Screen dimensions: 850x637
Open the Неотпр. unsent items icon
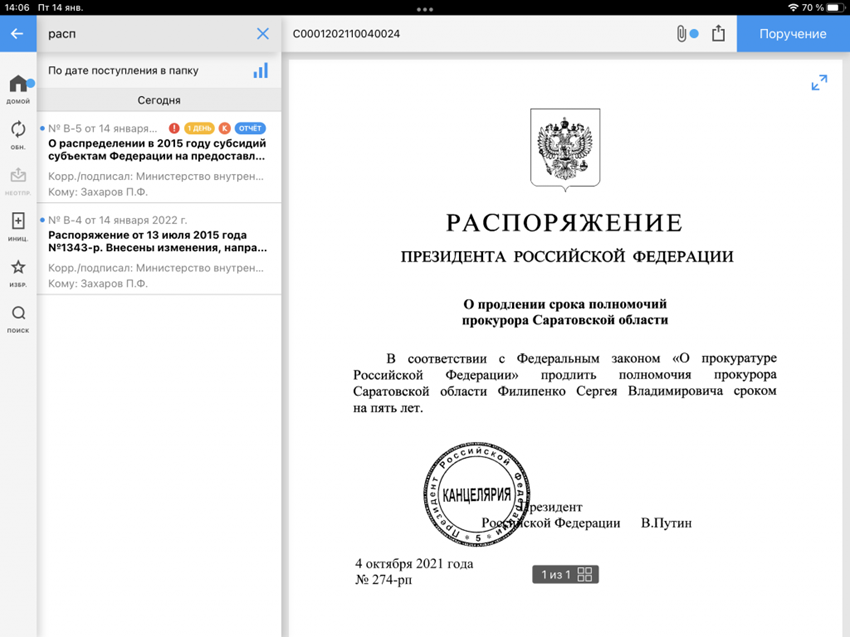[x=18, y=181]
